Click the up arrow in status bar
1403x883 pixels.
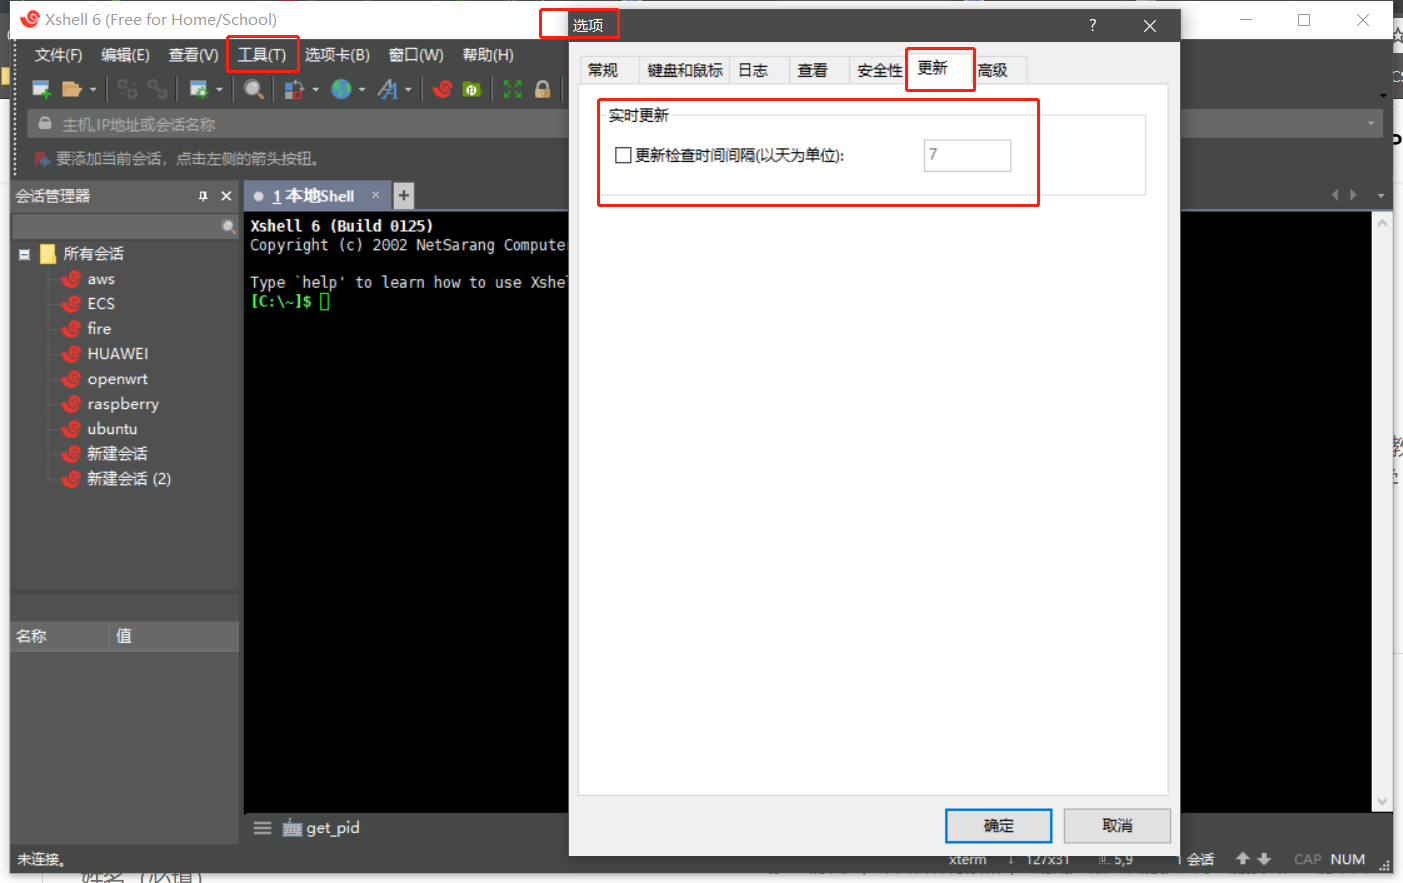(1243, 859)
